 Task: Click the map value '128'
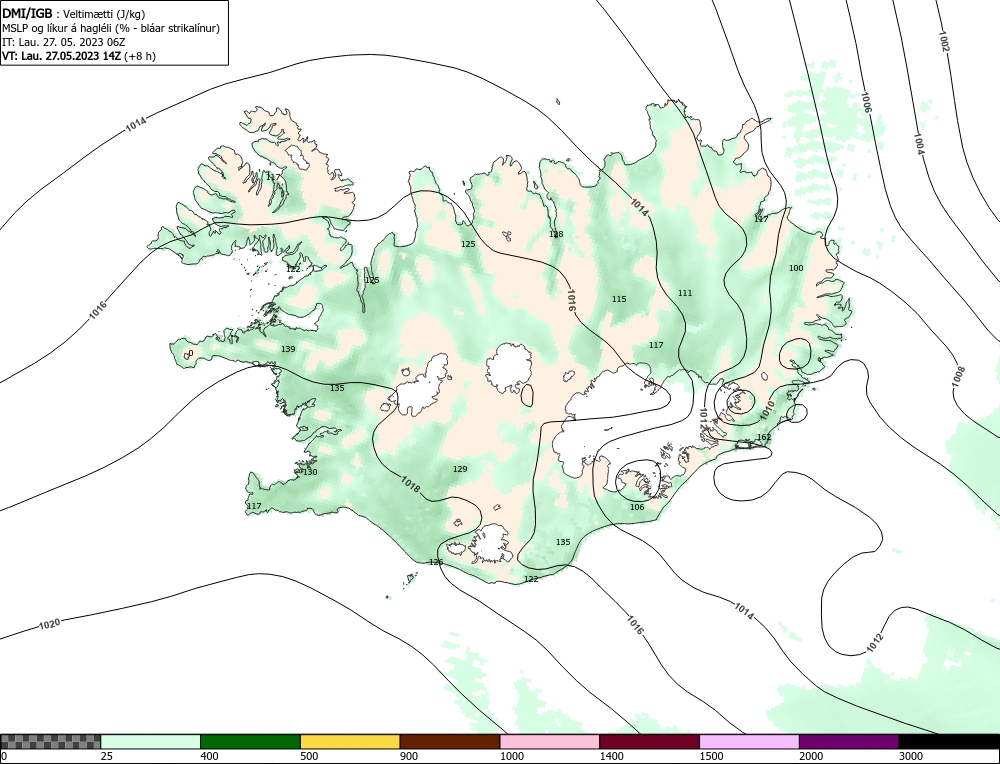(x=556, y=234)
